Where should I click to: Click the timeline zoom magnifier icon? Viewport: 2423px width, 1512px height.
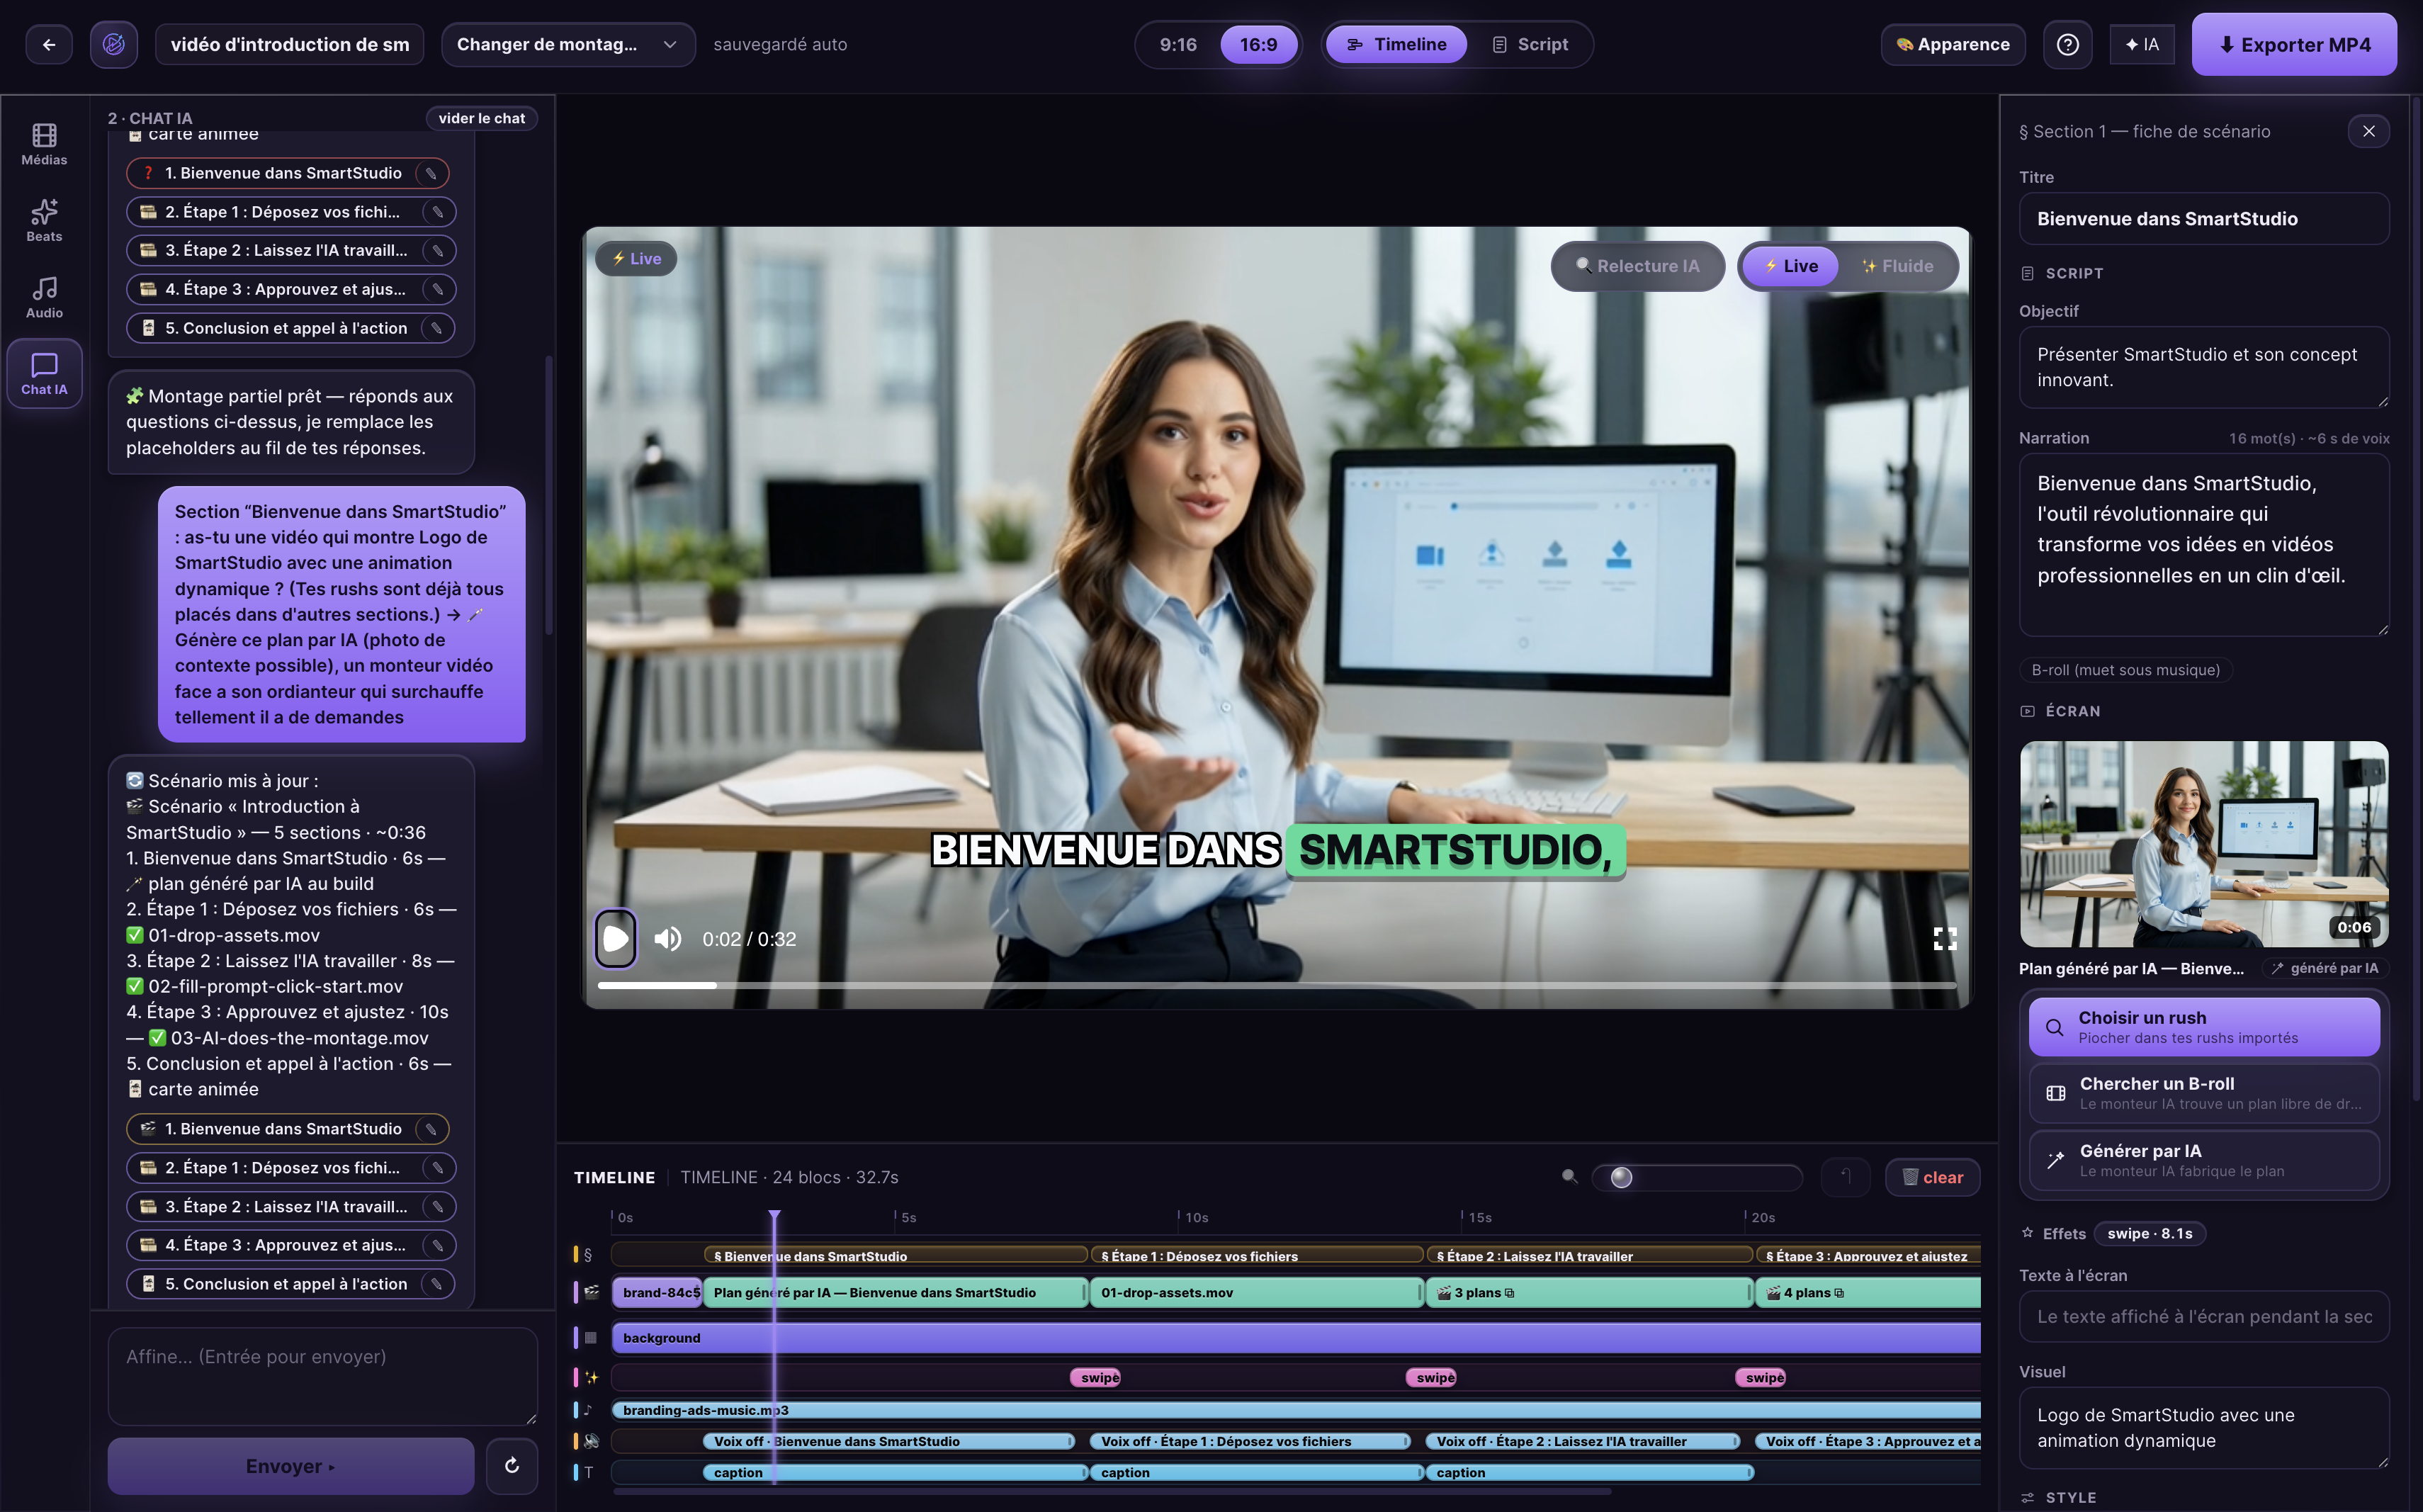point(1570,1176)
